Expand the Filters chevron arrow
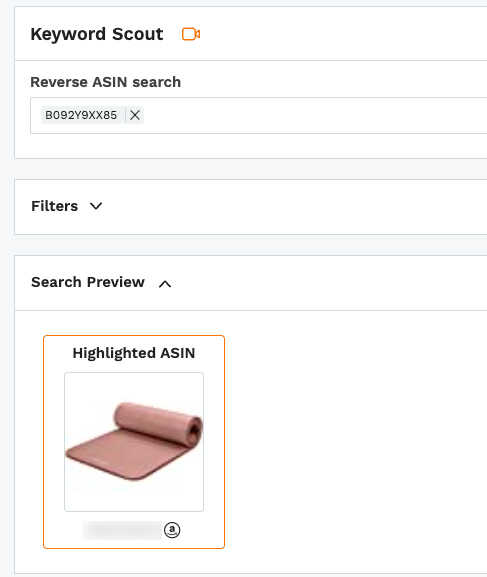Screen dimensions: 487x577 coord(96,206)
